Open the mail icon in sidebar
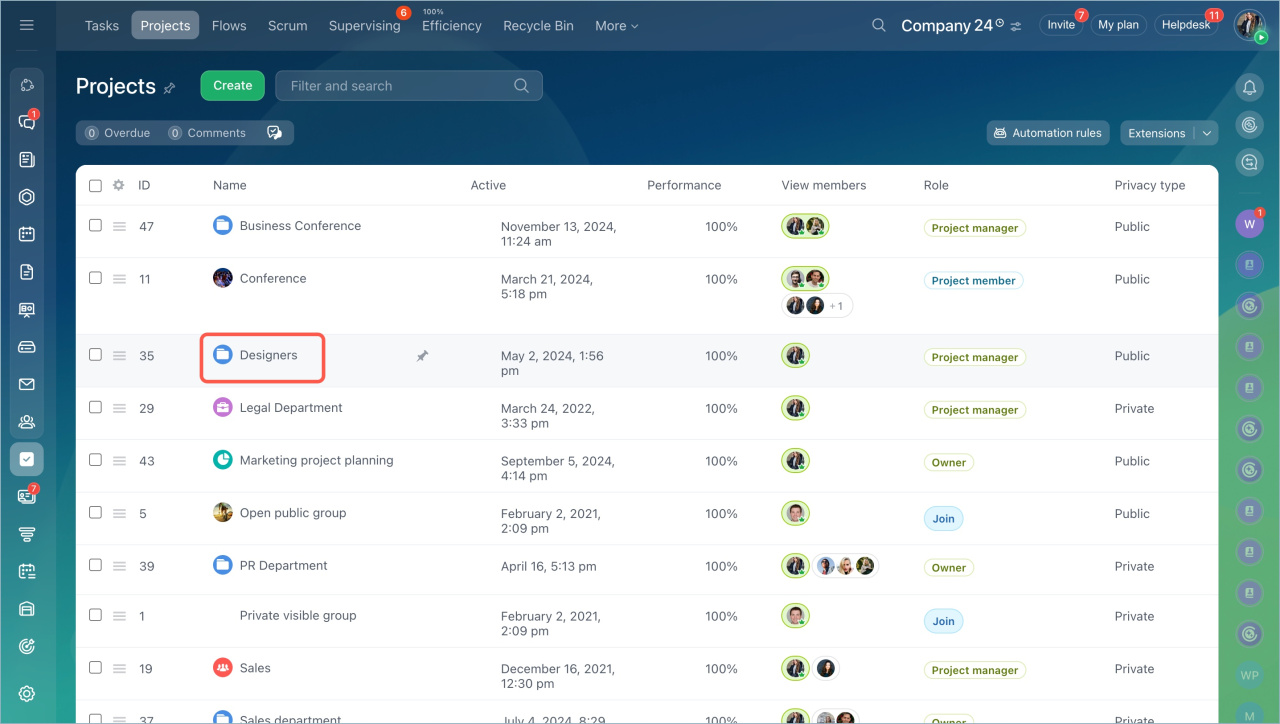 [x=27, y=384]
